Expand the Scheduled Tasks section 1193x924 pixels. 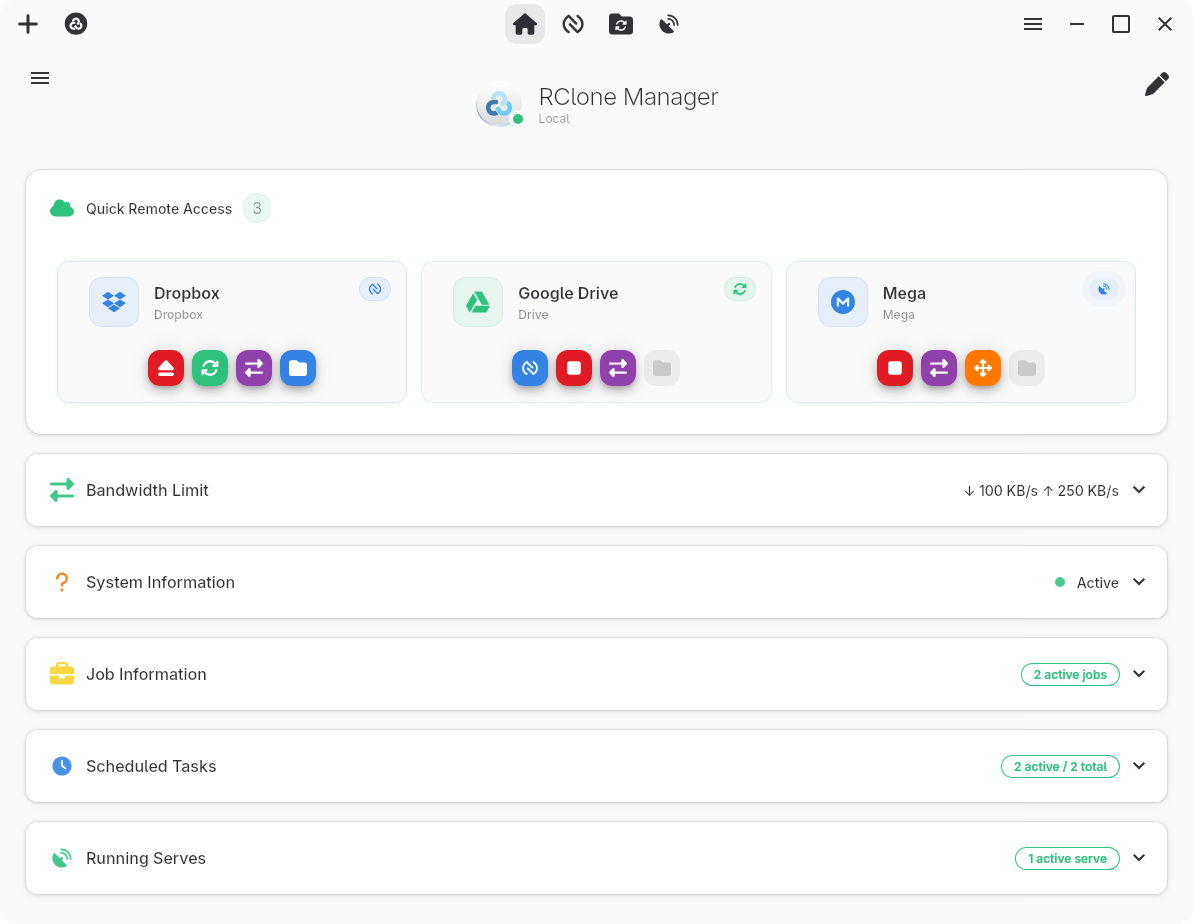(1139, 766)
